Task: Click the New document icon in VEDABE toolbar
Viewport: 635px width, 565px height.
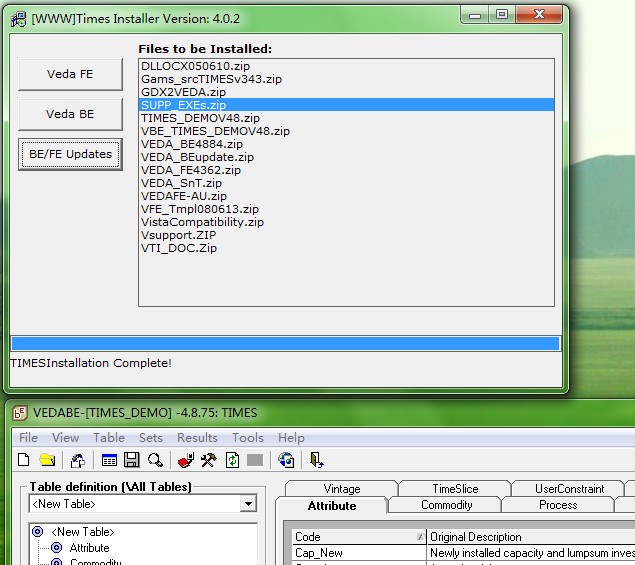Action: click(x=23, y=460)
